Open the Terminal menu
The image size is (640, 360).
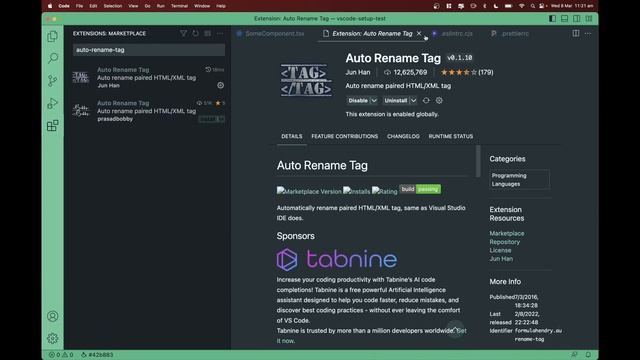(179, 6)
